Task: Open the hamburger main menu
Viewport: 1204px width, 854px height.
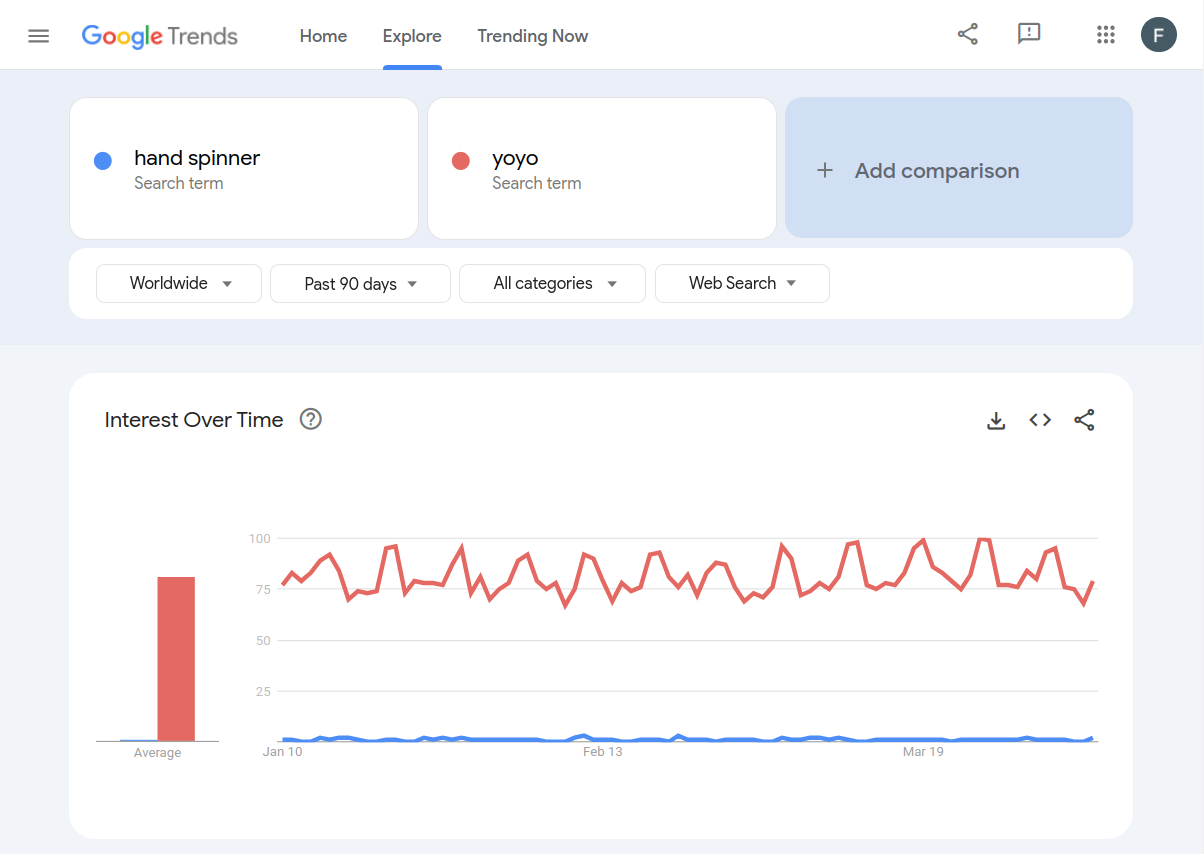Action: pyautogui.click(x=39, y=36)
